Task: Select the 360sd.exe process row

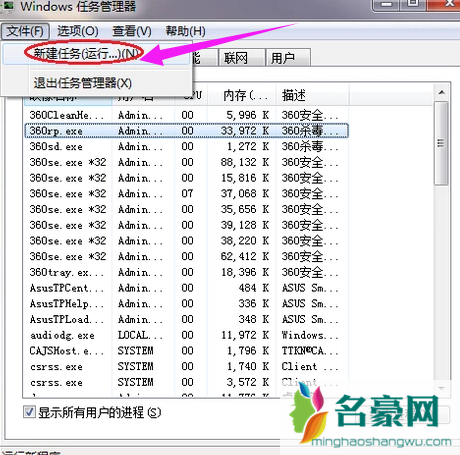Action: 187,146
